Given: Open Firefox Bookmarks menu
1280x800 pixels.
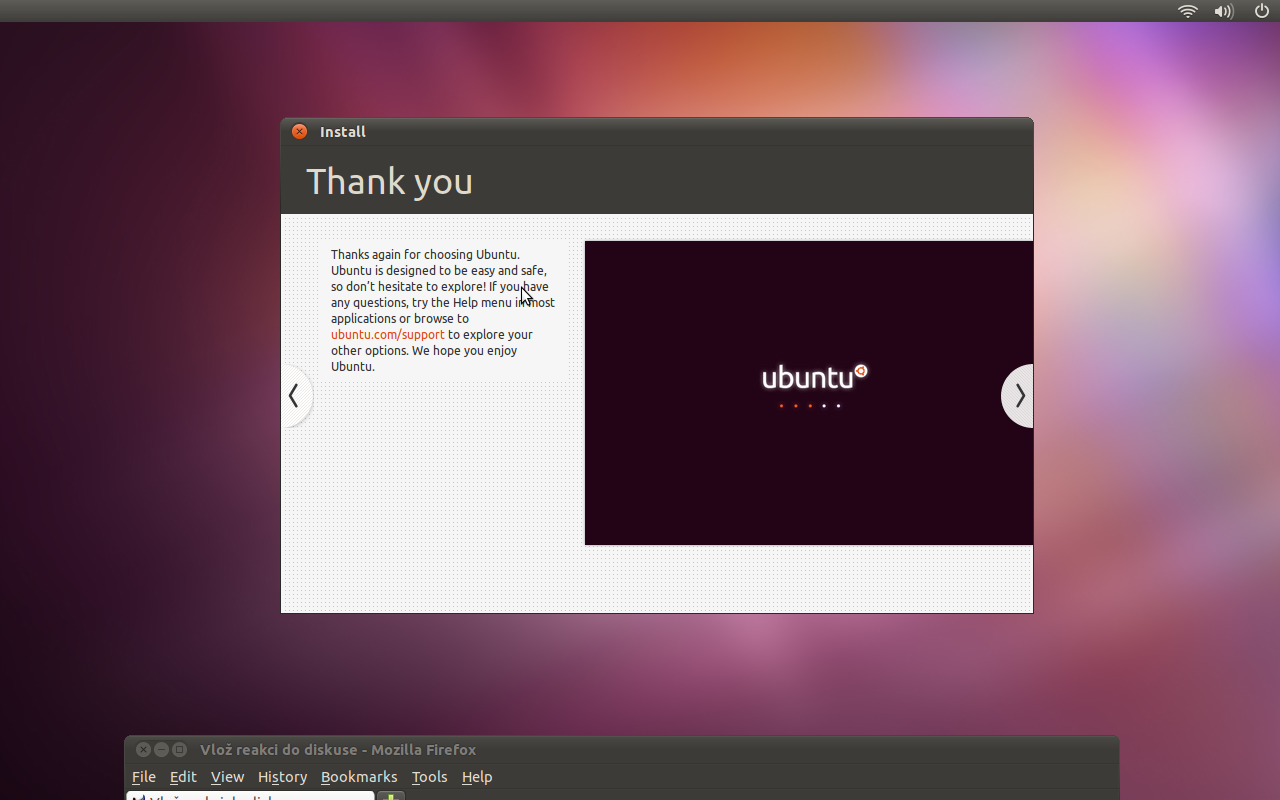Looking at the screenshot, I should [x=359, y=777].
